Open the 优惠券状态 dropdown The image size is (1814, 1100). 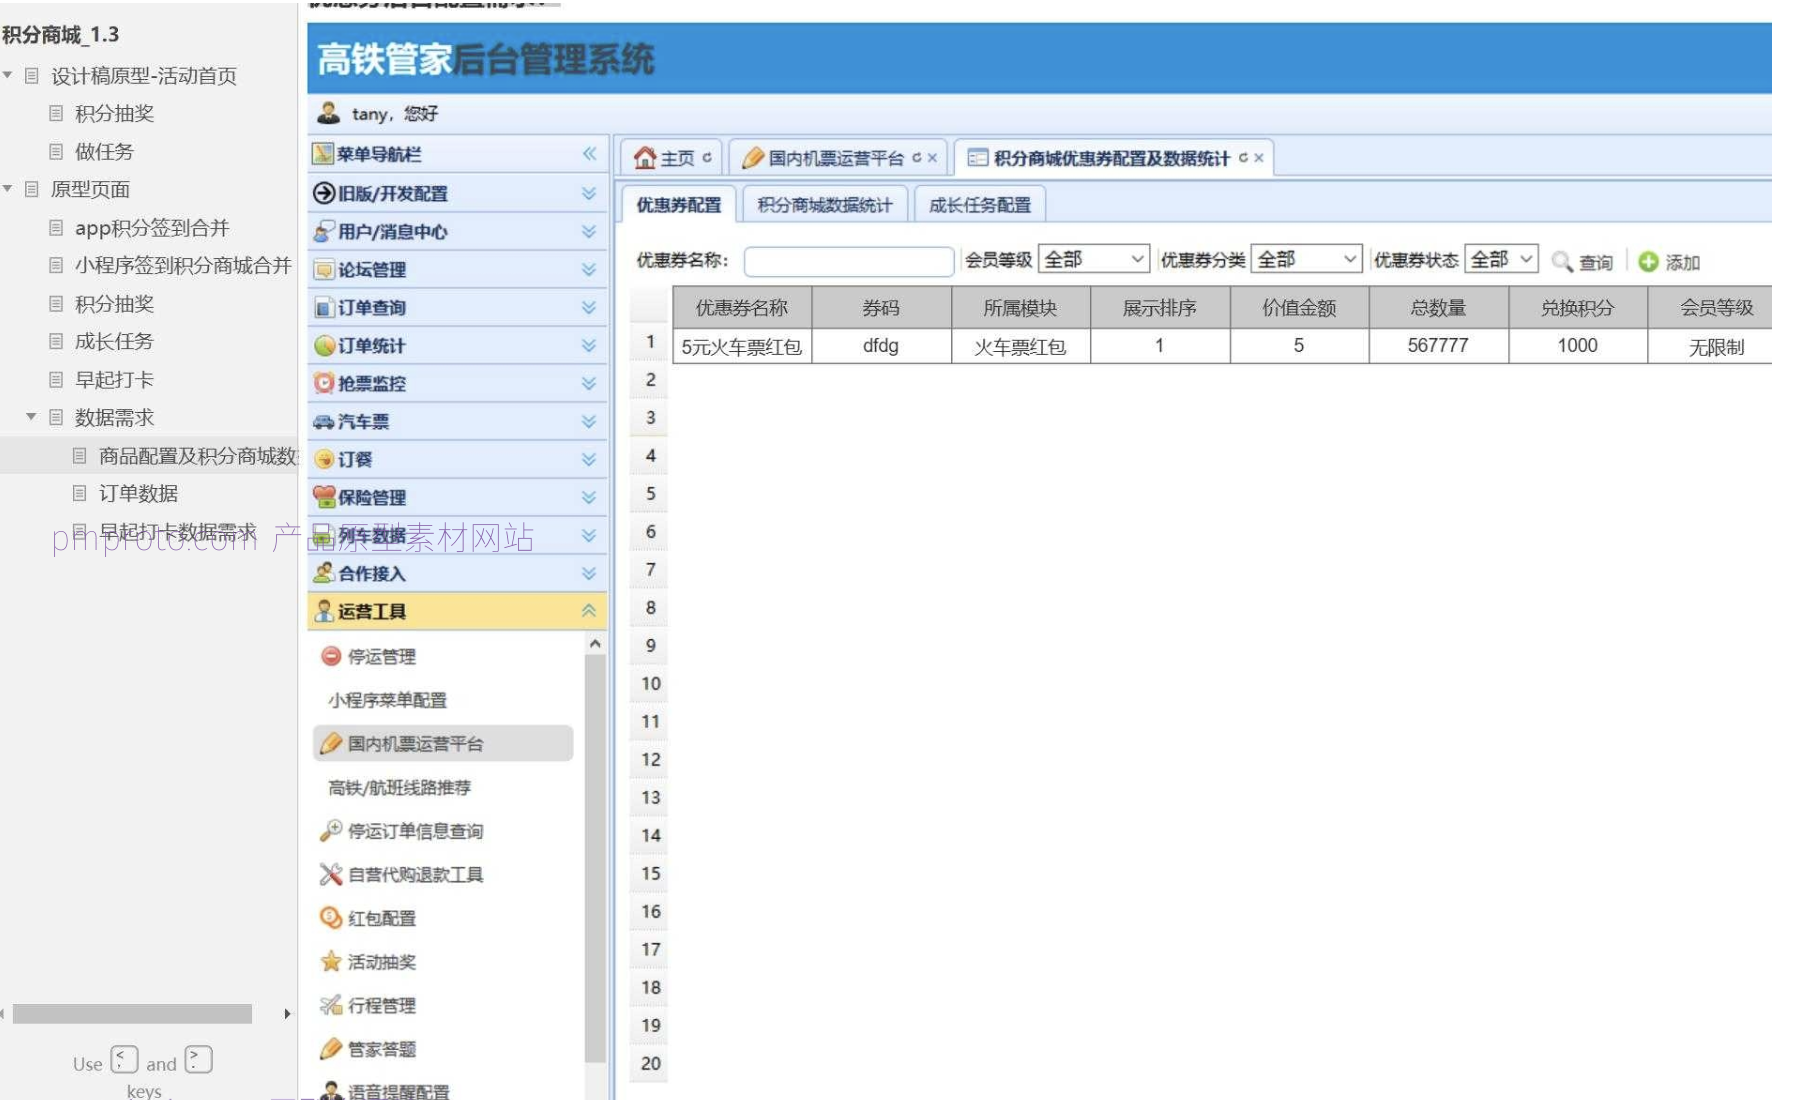(x=1501, y=259)
